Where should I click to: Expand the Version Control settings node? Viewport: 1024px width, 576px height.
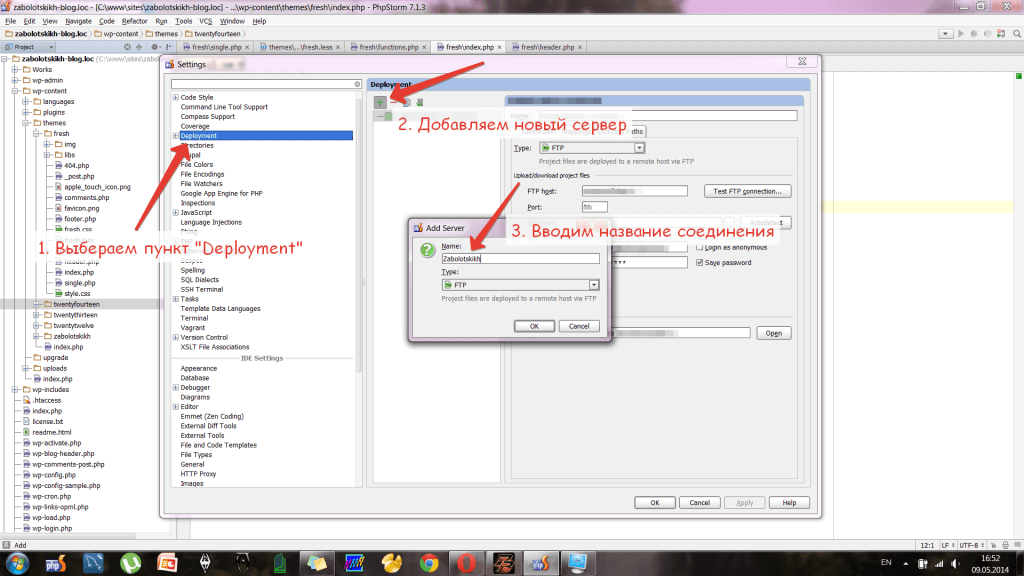point(176,338)
